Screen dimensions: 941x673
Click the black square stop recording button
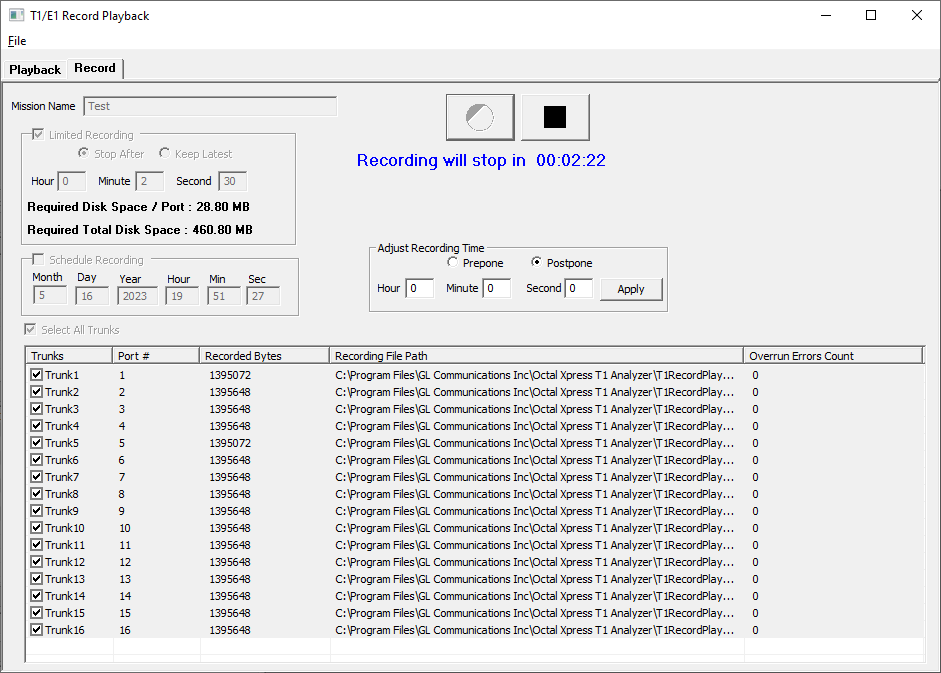[x=555, y=117]
